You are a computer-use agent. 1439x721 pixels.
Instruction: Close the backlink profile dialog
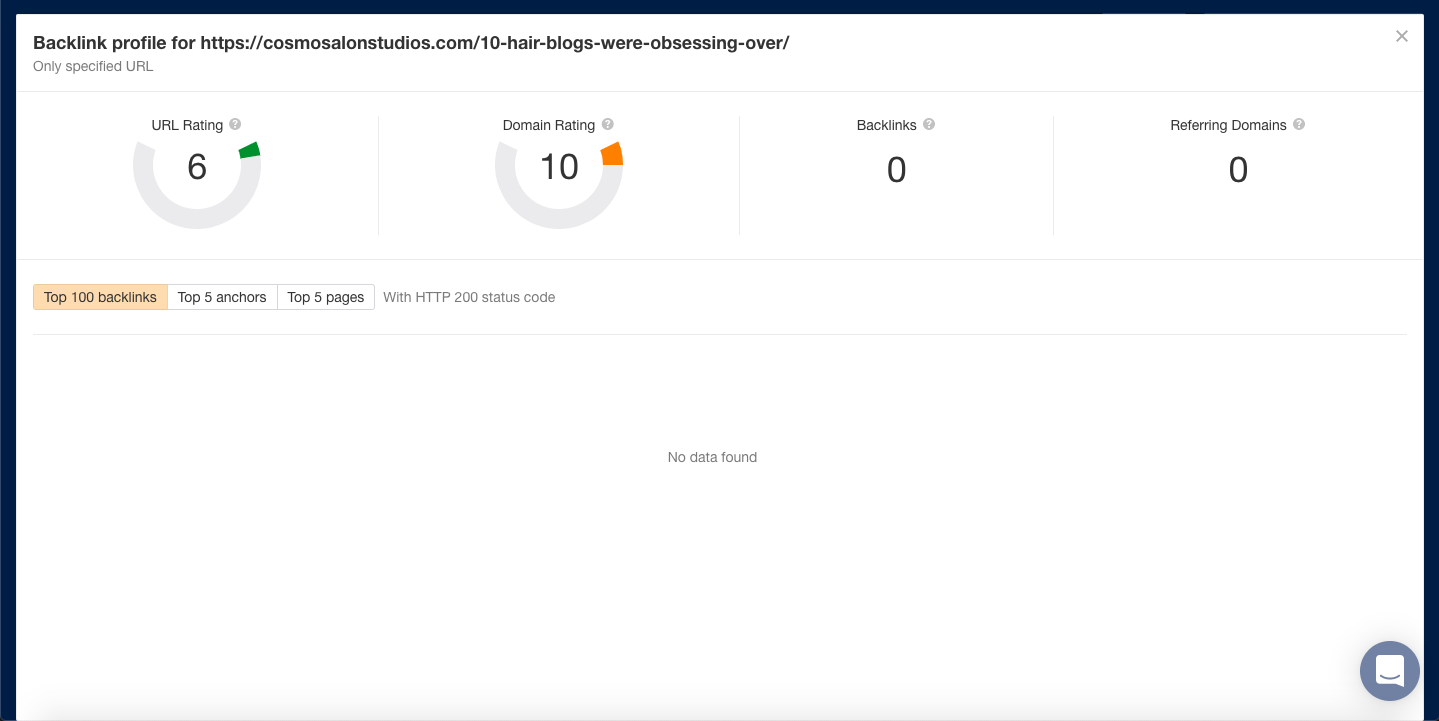click(x=1401, y=36)
